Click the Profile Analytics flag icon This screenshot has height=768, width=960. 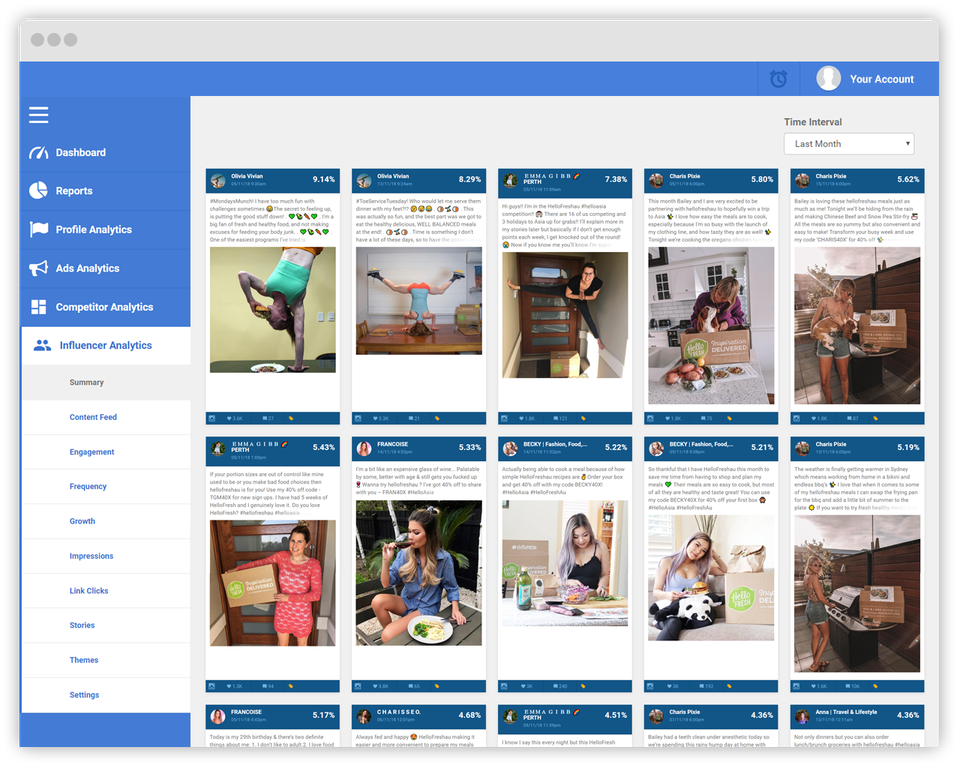pyautogui.click(x=38, y=229)
